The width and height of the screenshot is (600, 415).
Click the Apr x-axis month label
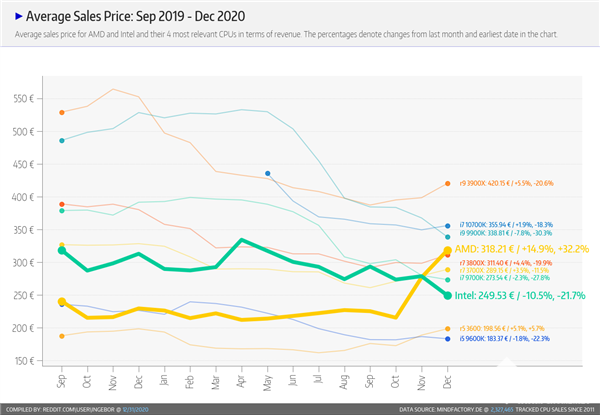click(x=242, y=381)
